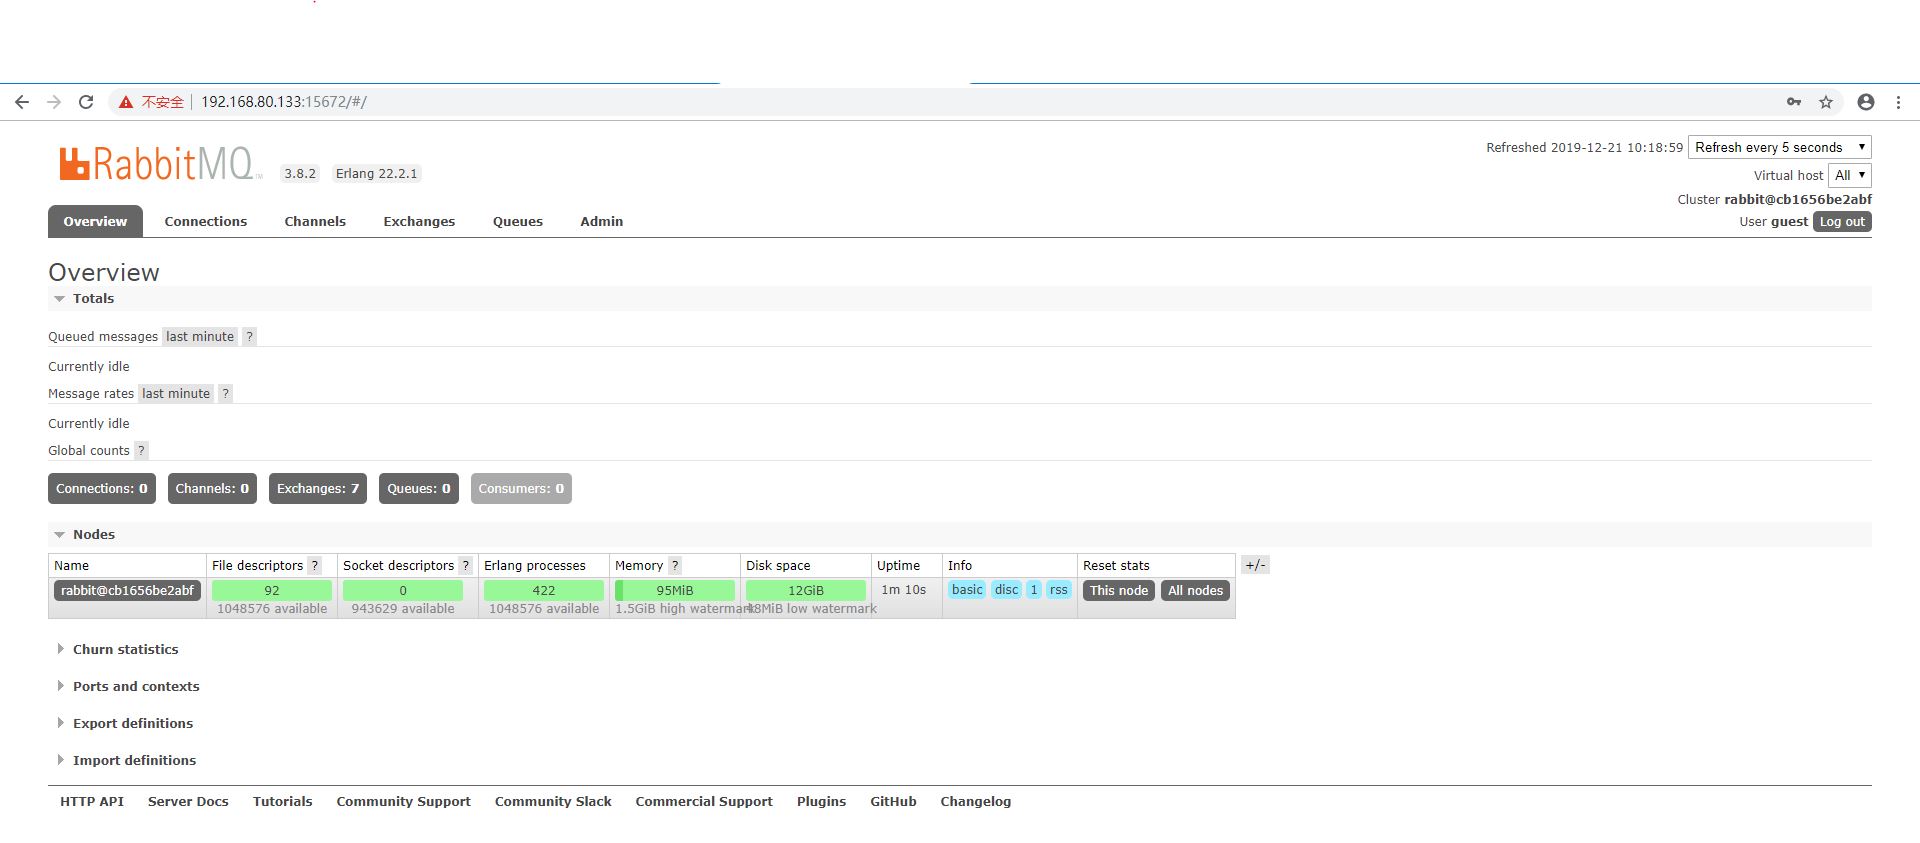
Task: Open the Community Slack link
Action: pyautogui.click(x=553, y=802)
